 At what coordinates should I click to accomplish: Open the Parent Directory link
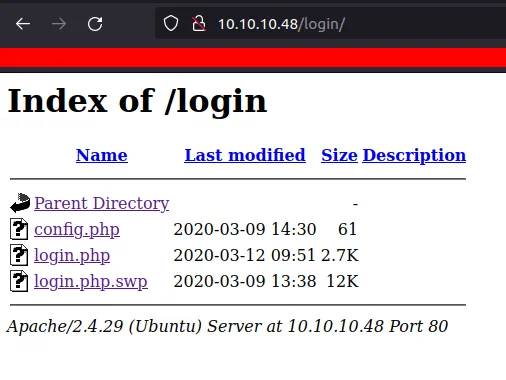tap(102, 203)
